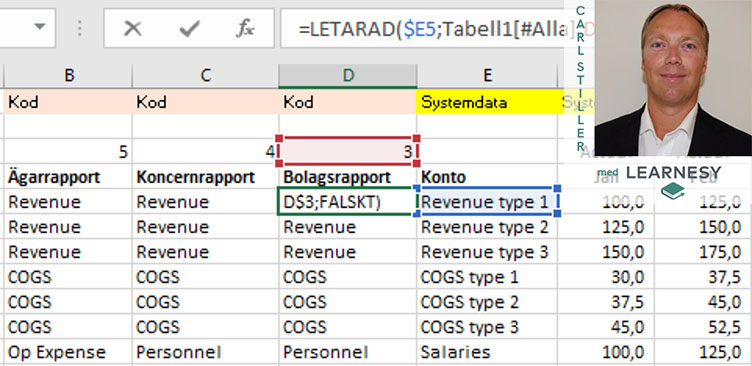Click the 30,0 value in COGS type 1 row

(x=606, y=277)
